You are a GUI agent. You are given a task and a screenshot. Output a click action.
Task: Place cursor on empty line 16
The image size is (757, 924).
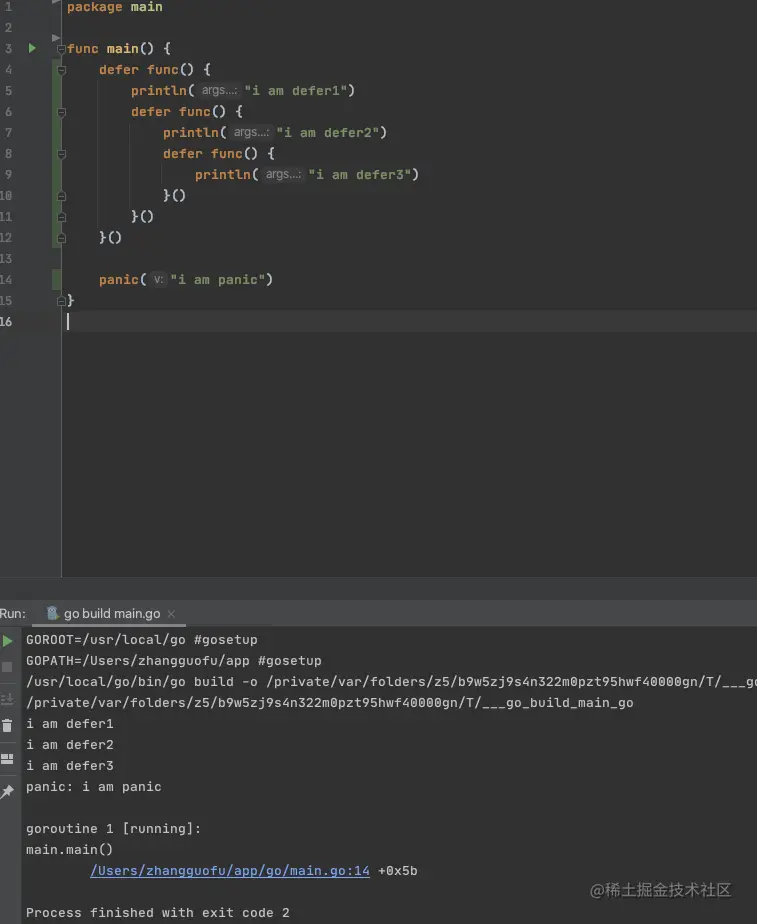409,321
